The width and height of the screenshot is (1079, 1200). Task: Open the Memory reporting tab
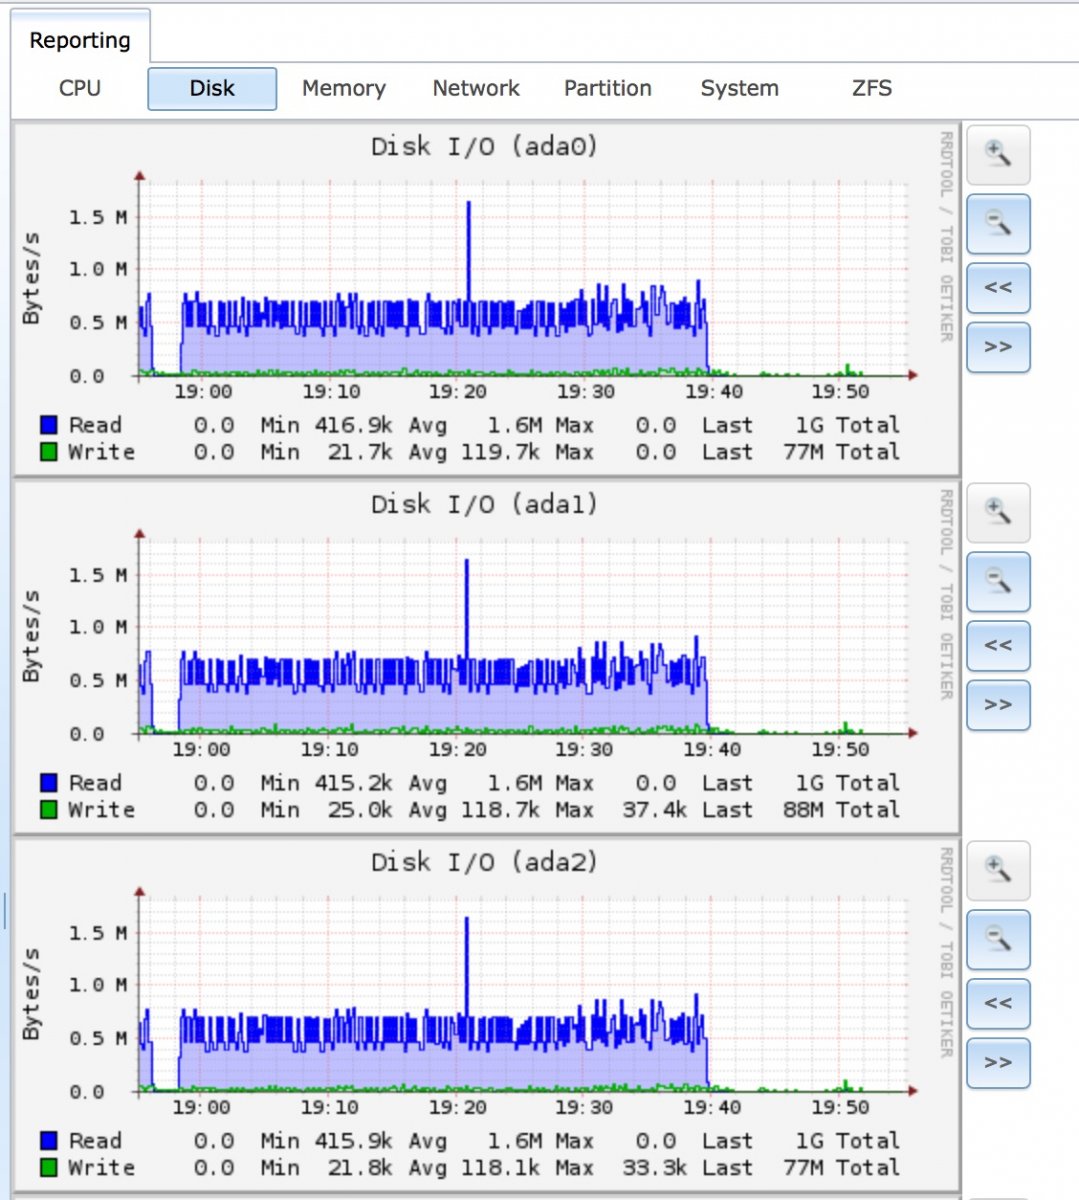[x=344, y=88]
